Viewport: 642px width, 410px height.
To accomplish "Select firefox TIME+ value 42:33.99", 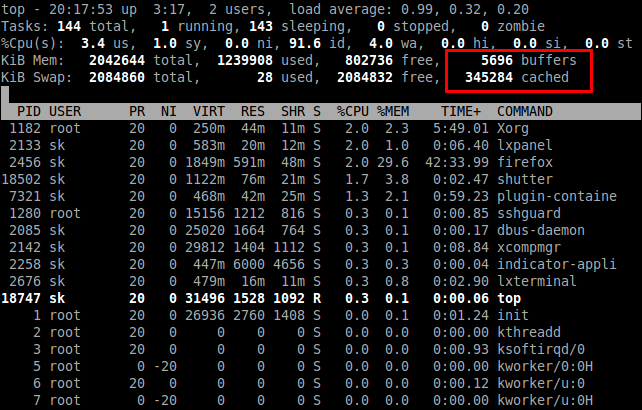I will tap(457, 162).
